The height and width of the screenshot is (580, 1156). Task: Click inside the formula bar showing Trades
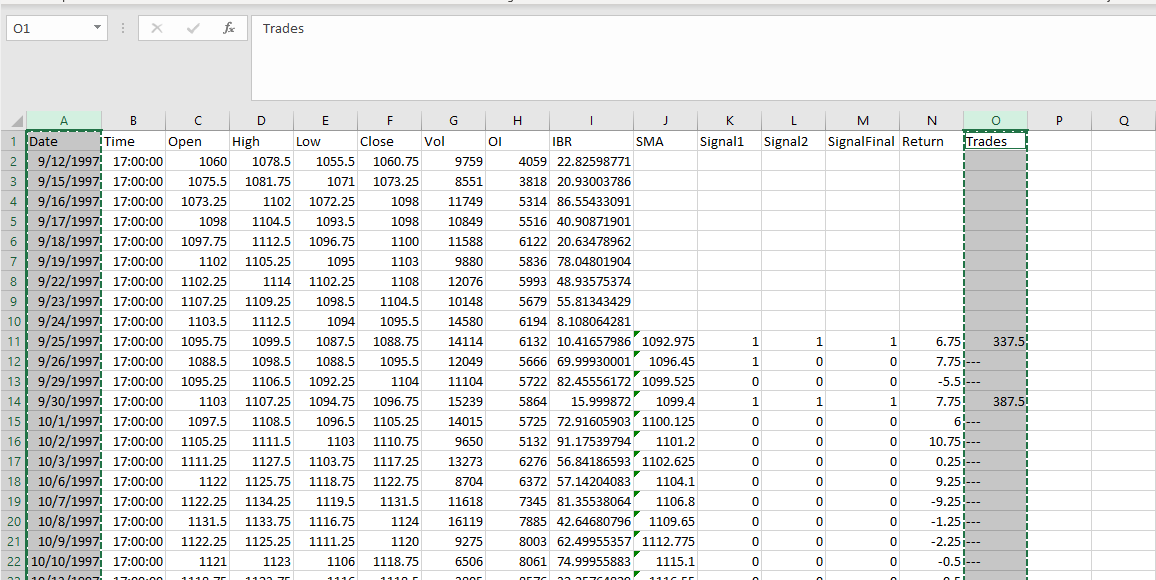click(400, 28)
